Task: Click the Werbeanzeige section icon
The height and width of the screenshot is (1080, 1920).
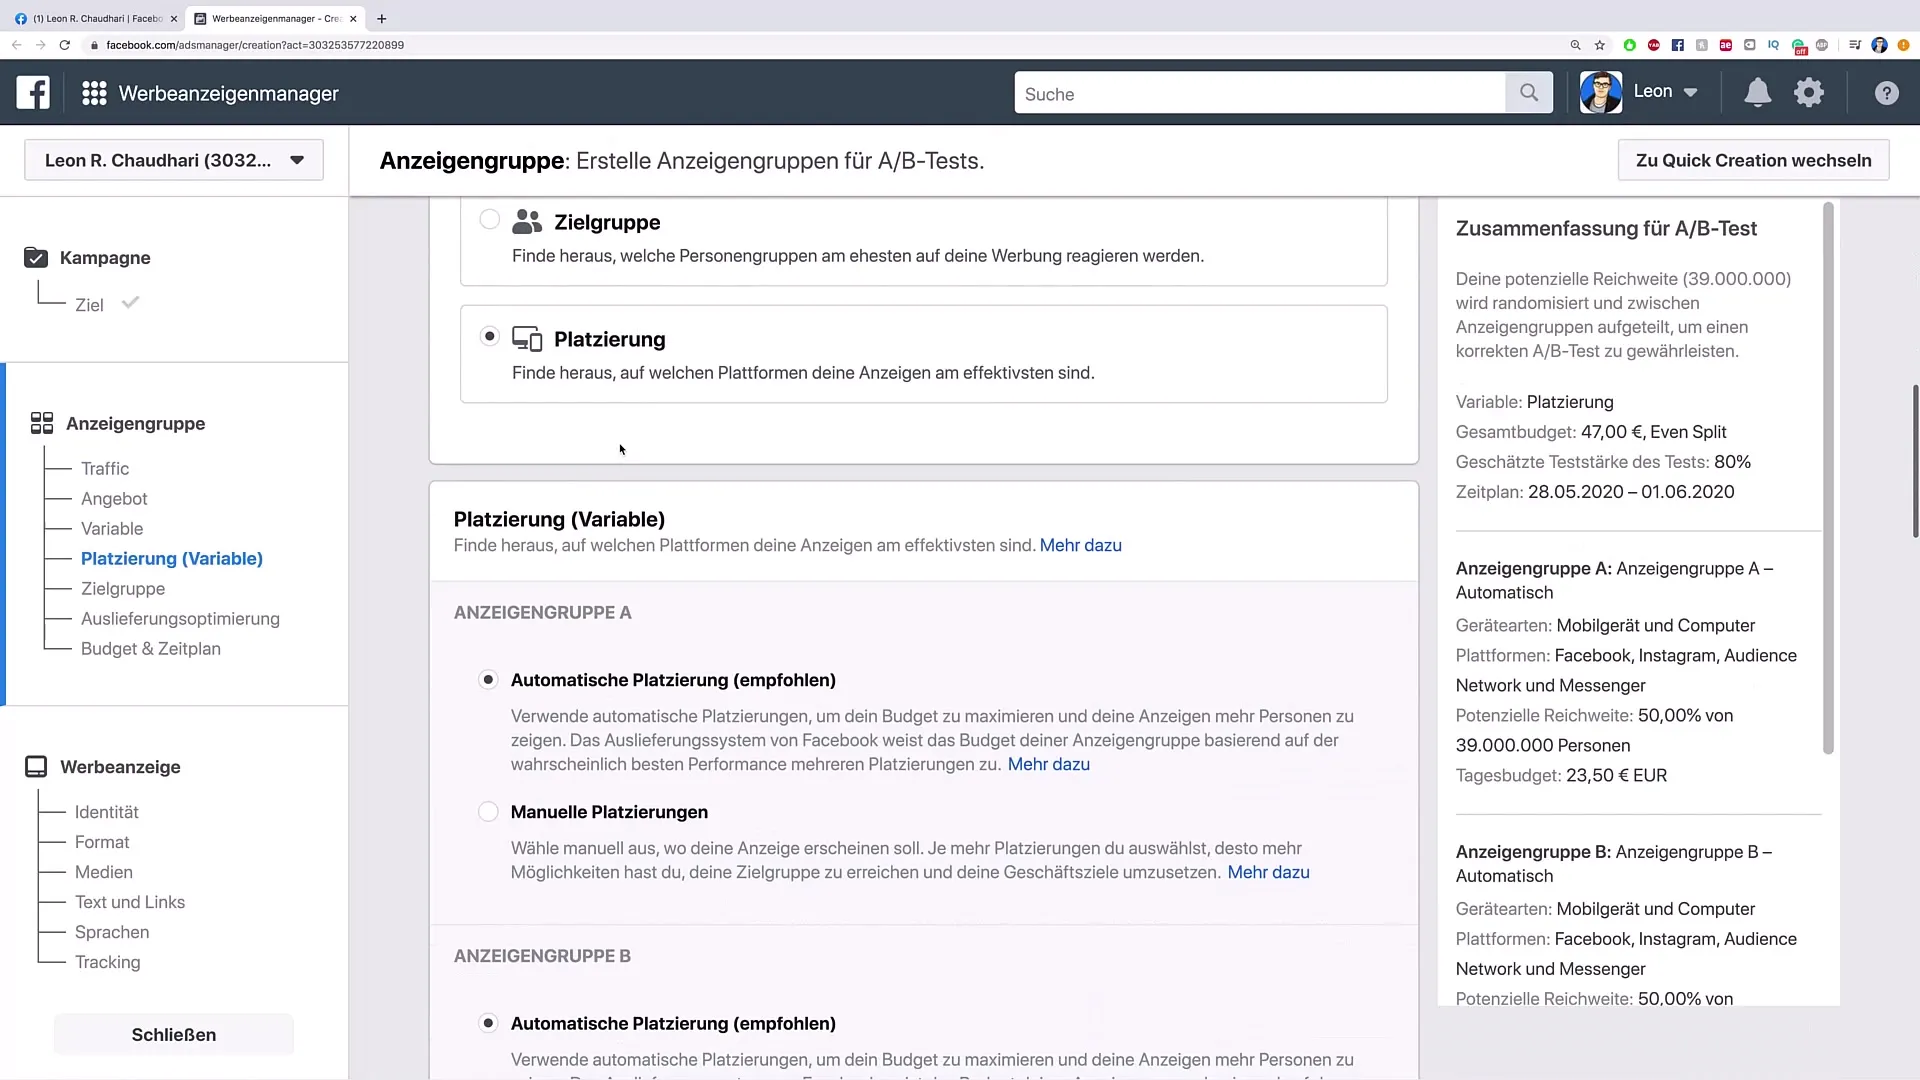Action: coord(37,765)
